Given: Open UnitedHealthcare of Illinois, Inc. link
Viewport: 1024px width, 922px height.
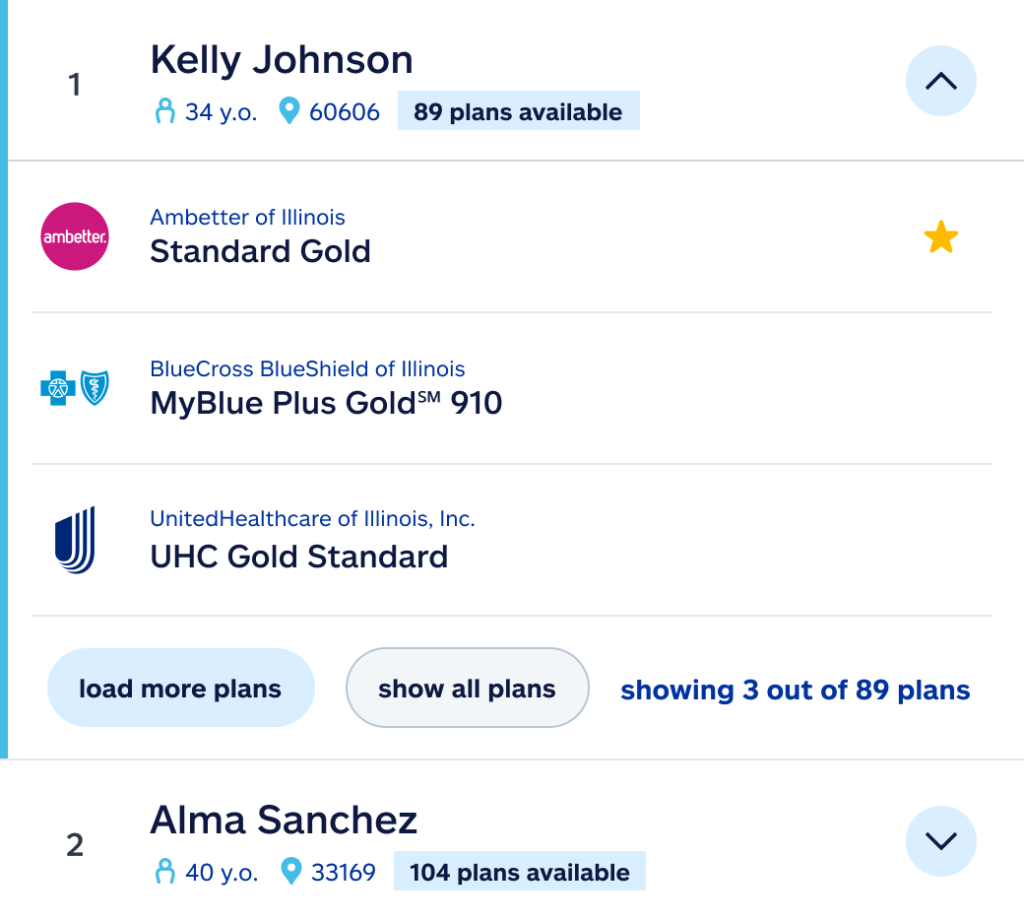Looking at the screenshot, I should pos(312,519).
